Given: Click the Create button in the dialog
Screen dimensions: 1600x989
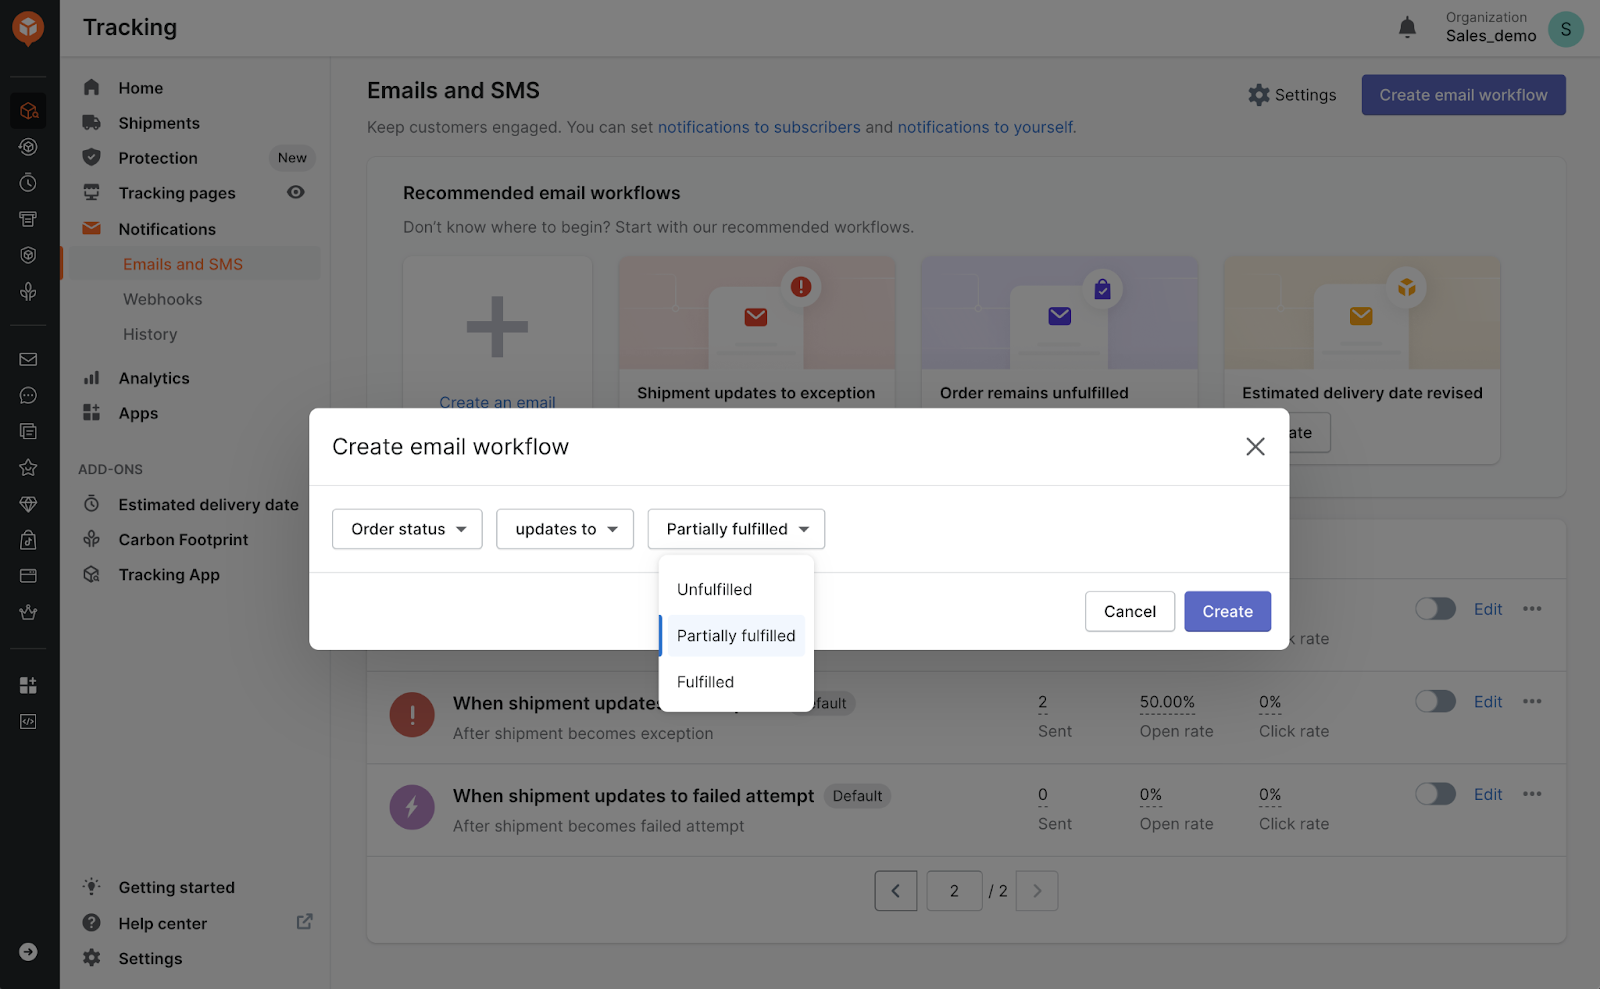Looking at the screenshot, I should coord(1227,611).
